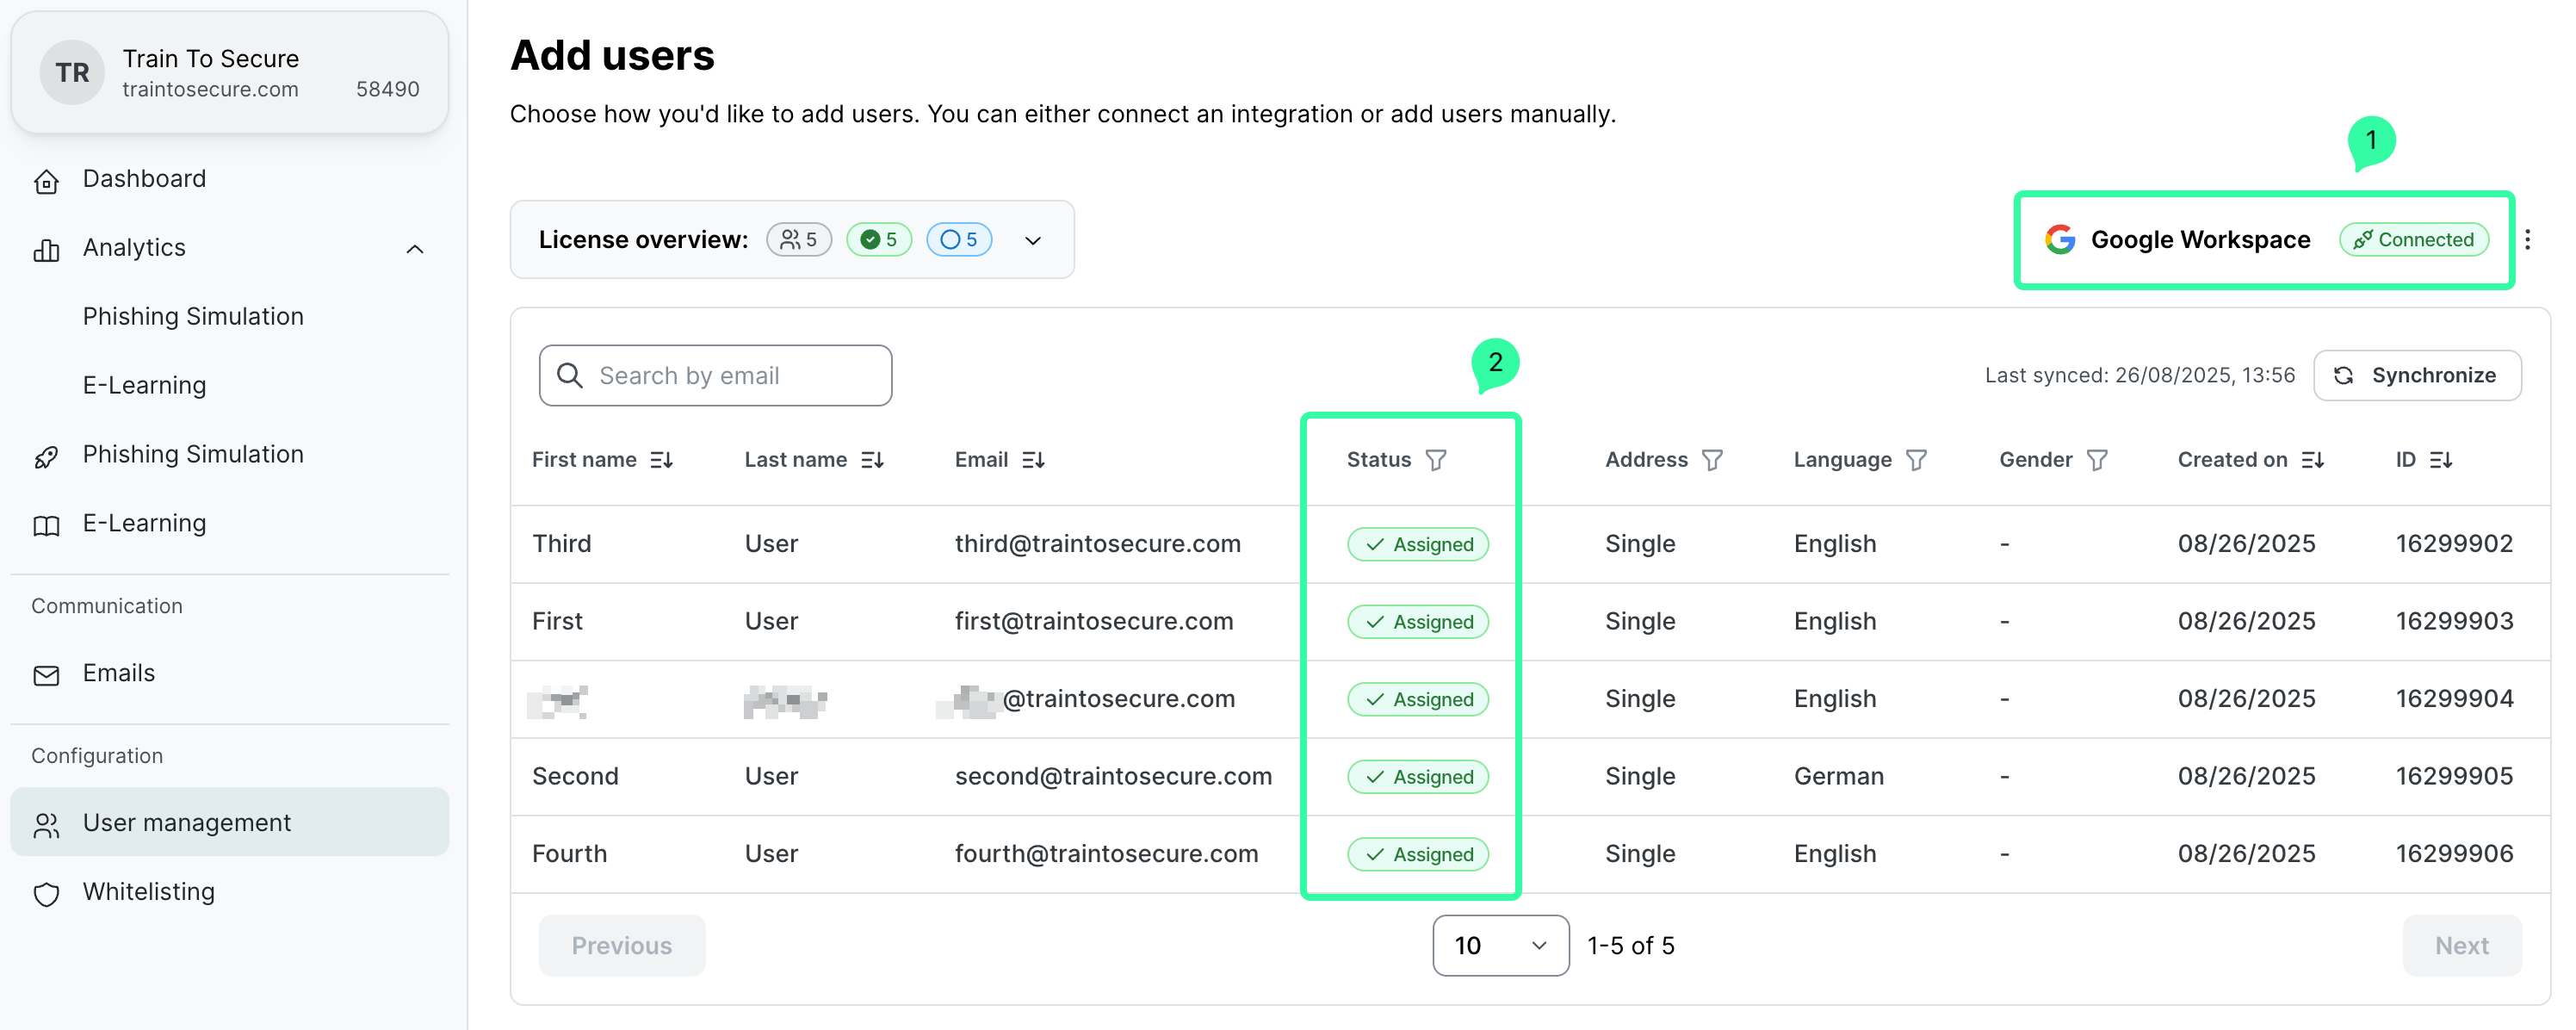Sort table by ID column icon
Screen dimensions: 2576x1030
pyautogui.click(x=2441, y=460)
